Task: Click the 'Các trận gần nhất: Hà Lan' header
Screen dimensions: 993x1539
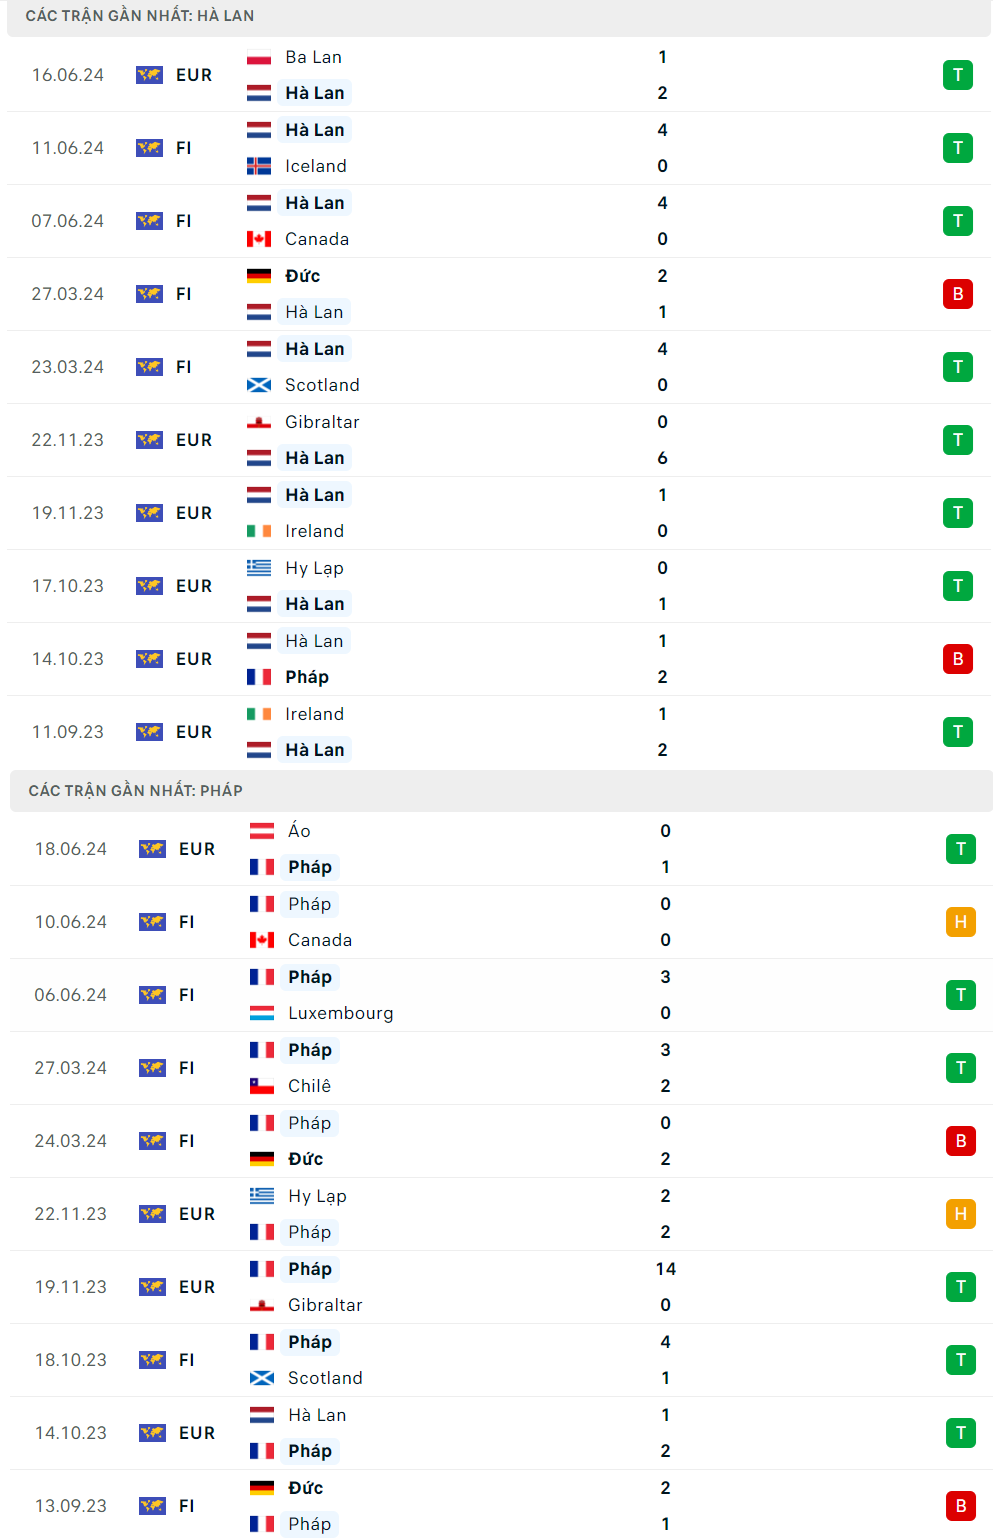Action: pyautogui.click(x=140, y=16)
